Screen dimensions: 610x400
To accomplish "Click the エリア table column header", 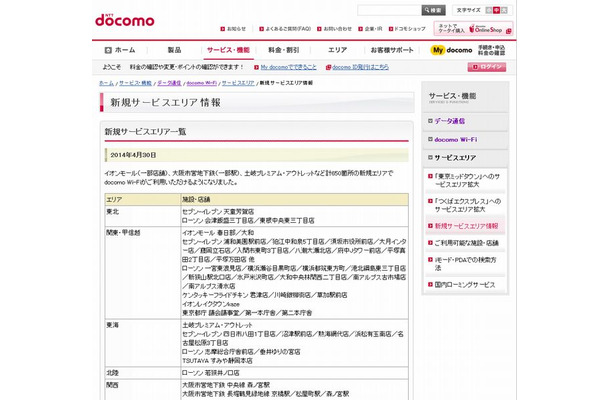I will coord(143,199).
